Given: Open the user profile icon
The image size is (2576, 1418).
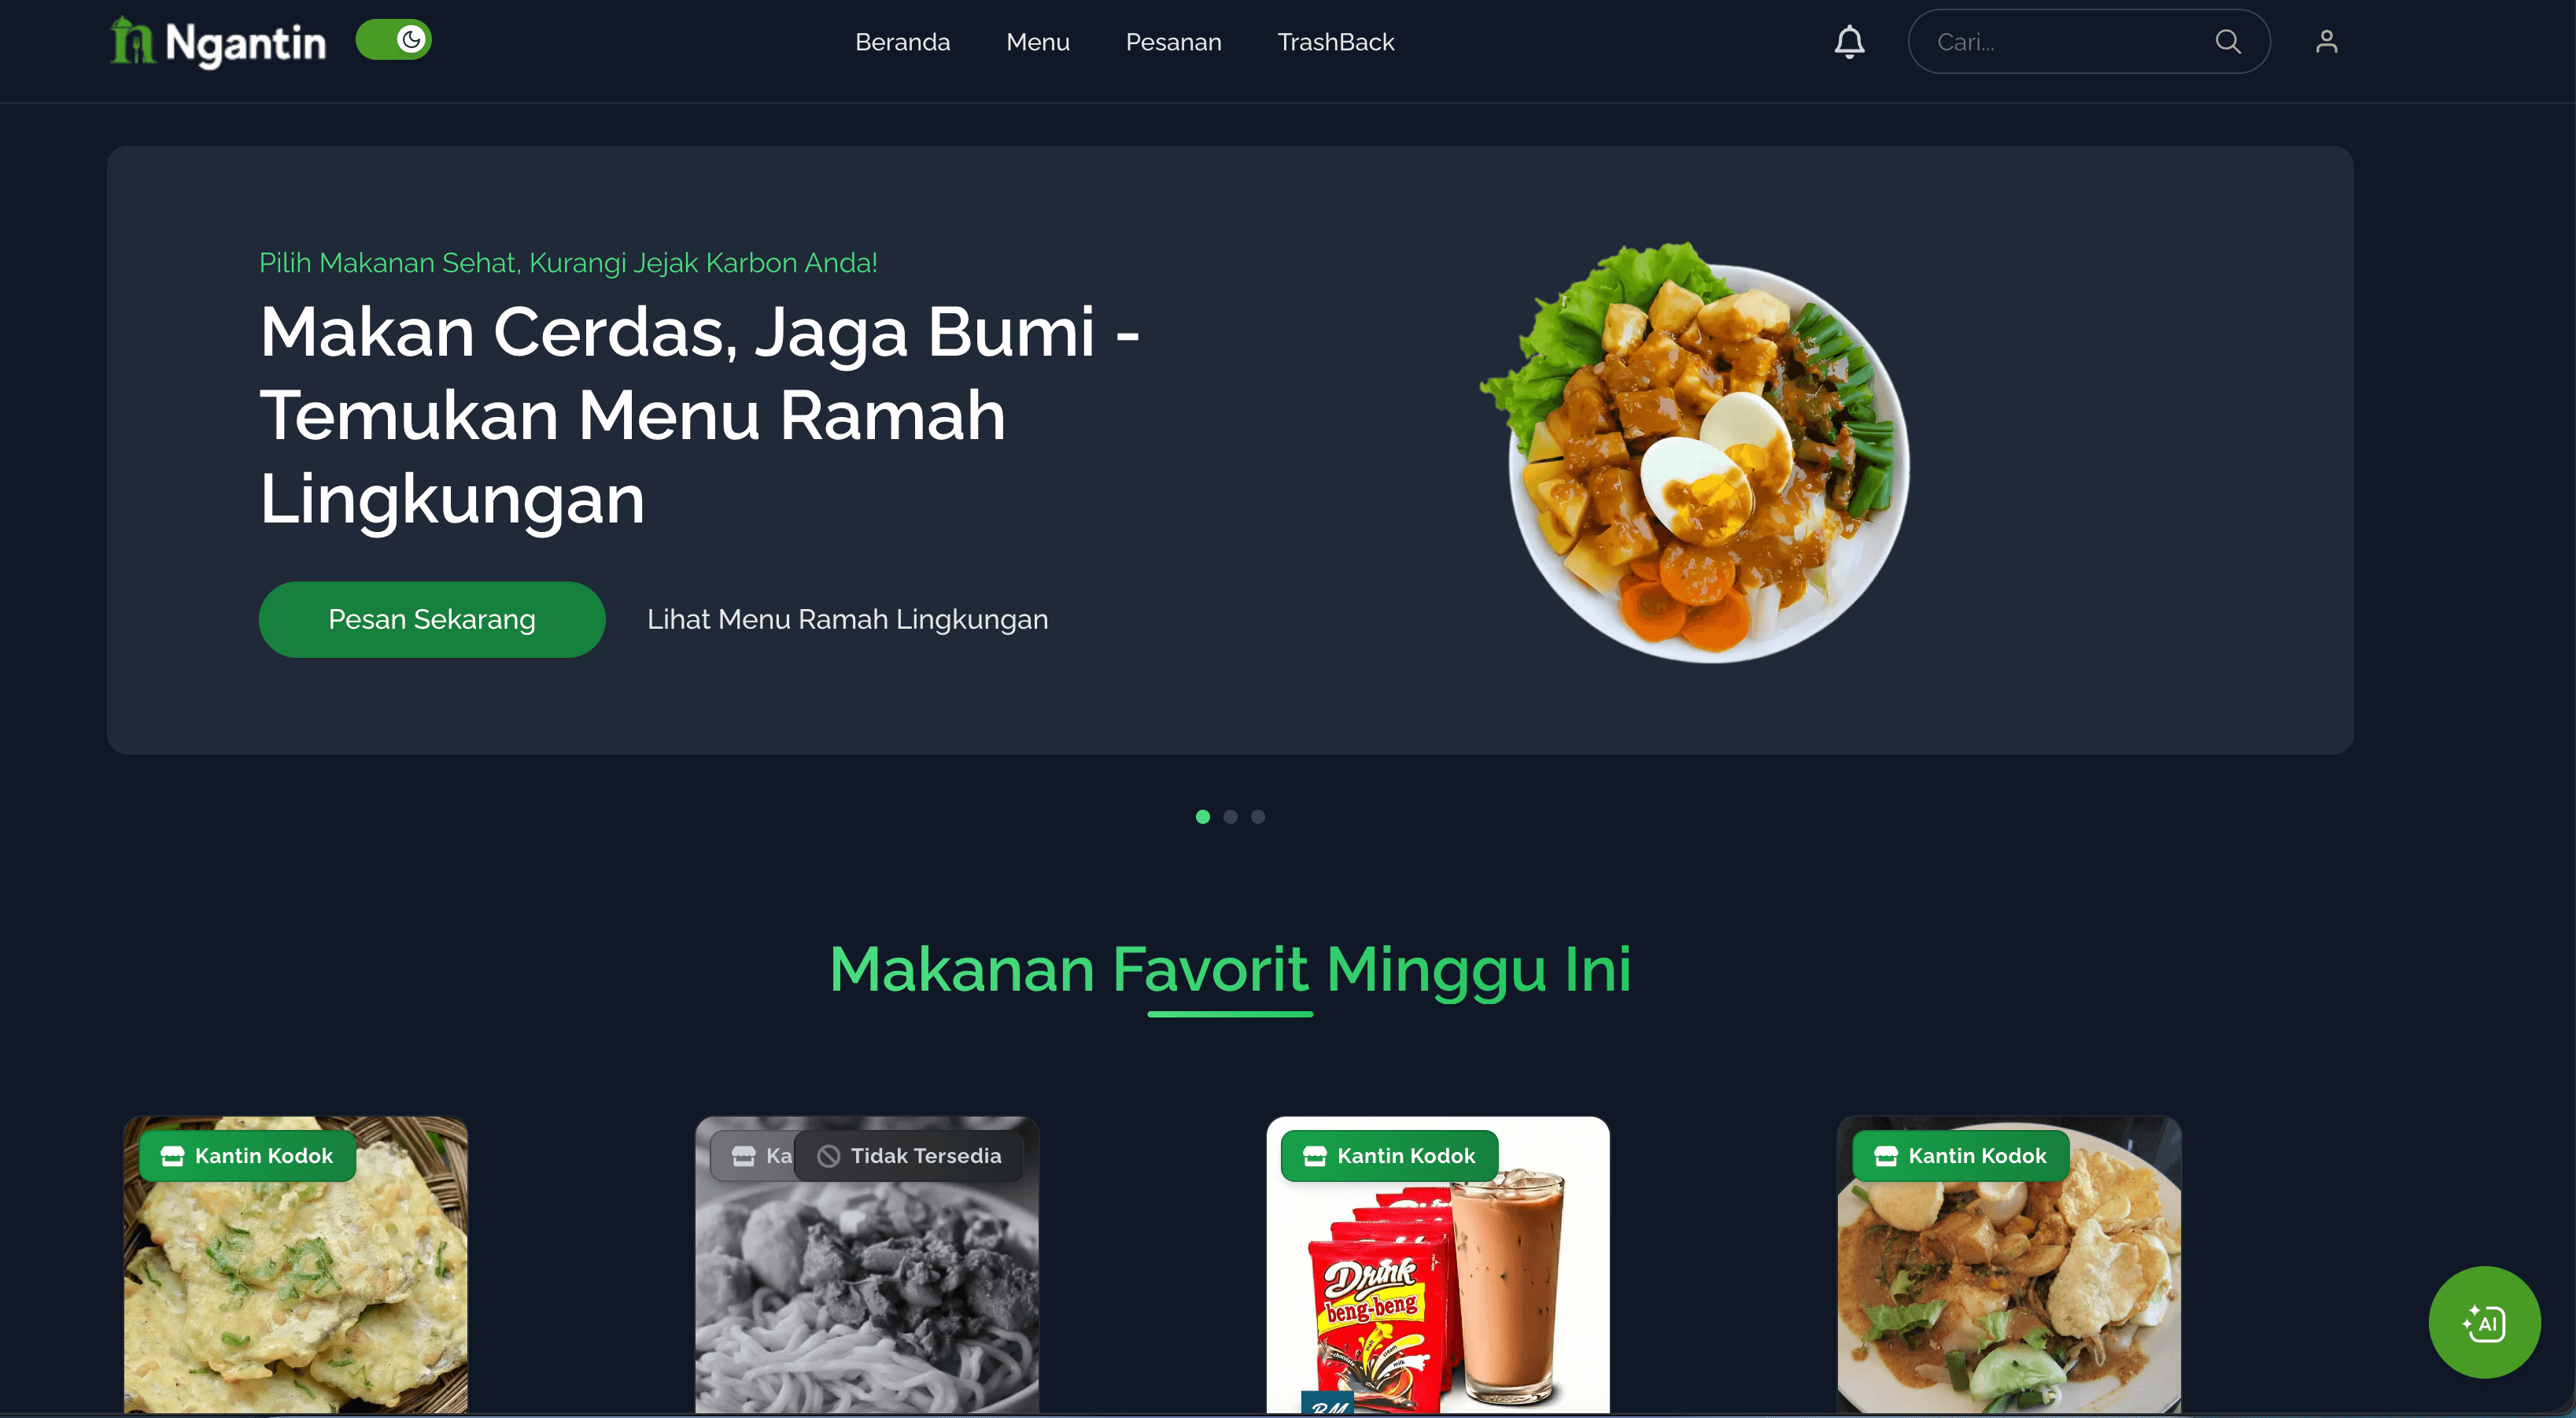Looking at the screenshot, I should click(2326, 42).
